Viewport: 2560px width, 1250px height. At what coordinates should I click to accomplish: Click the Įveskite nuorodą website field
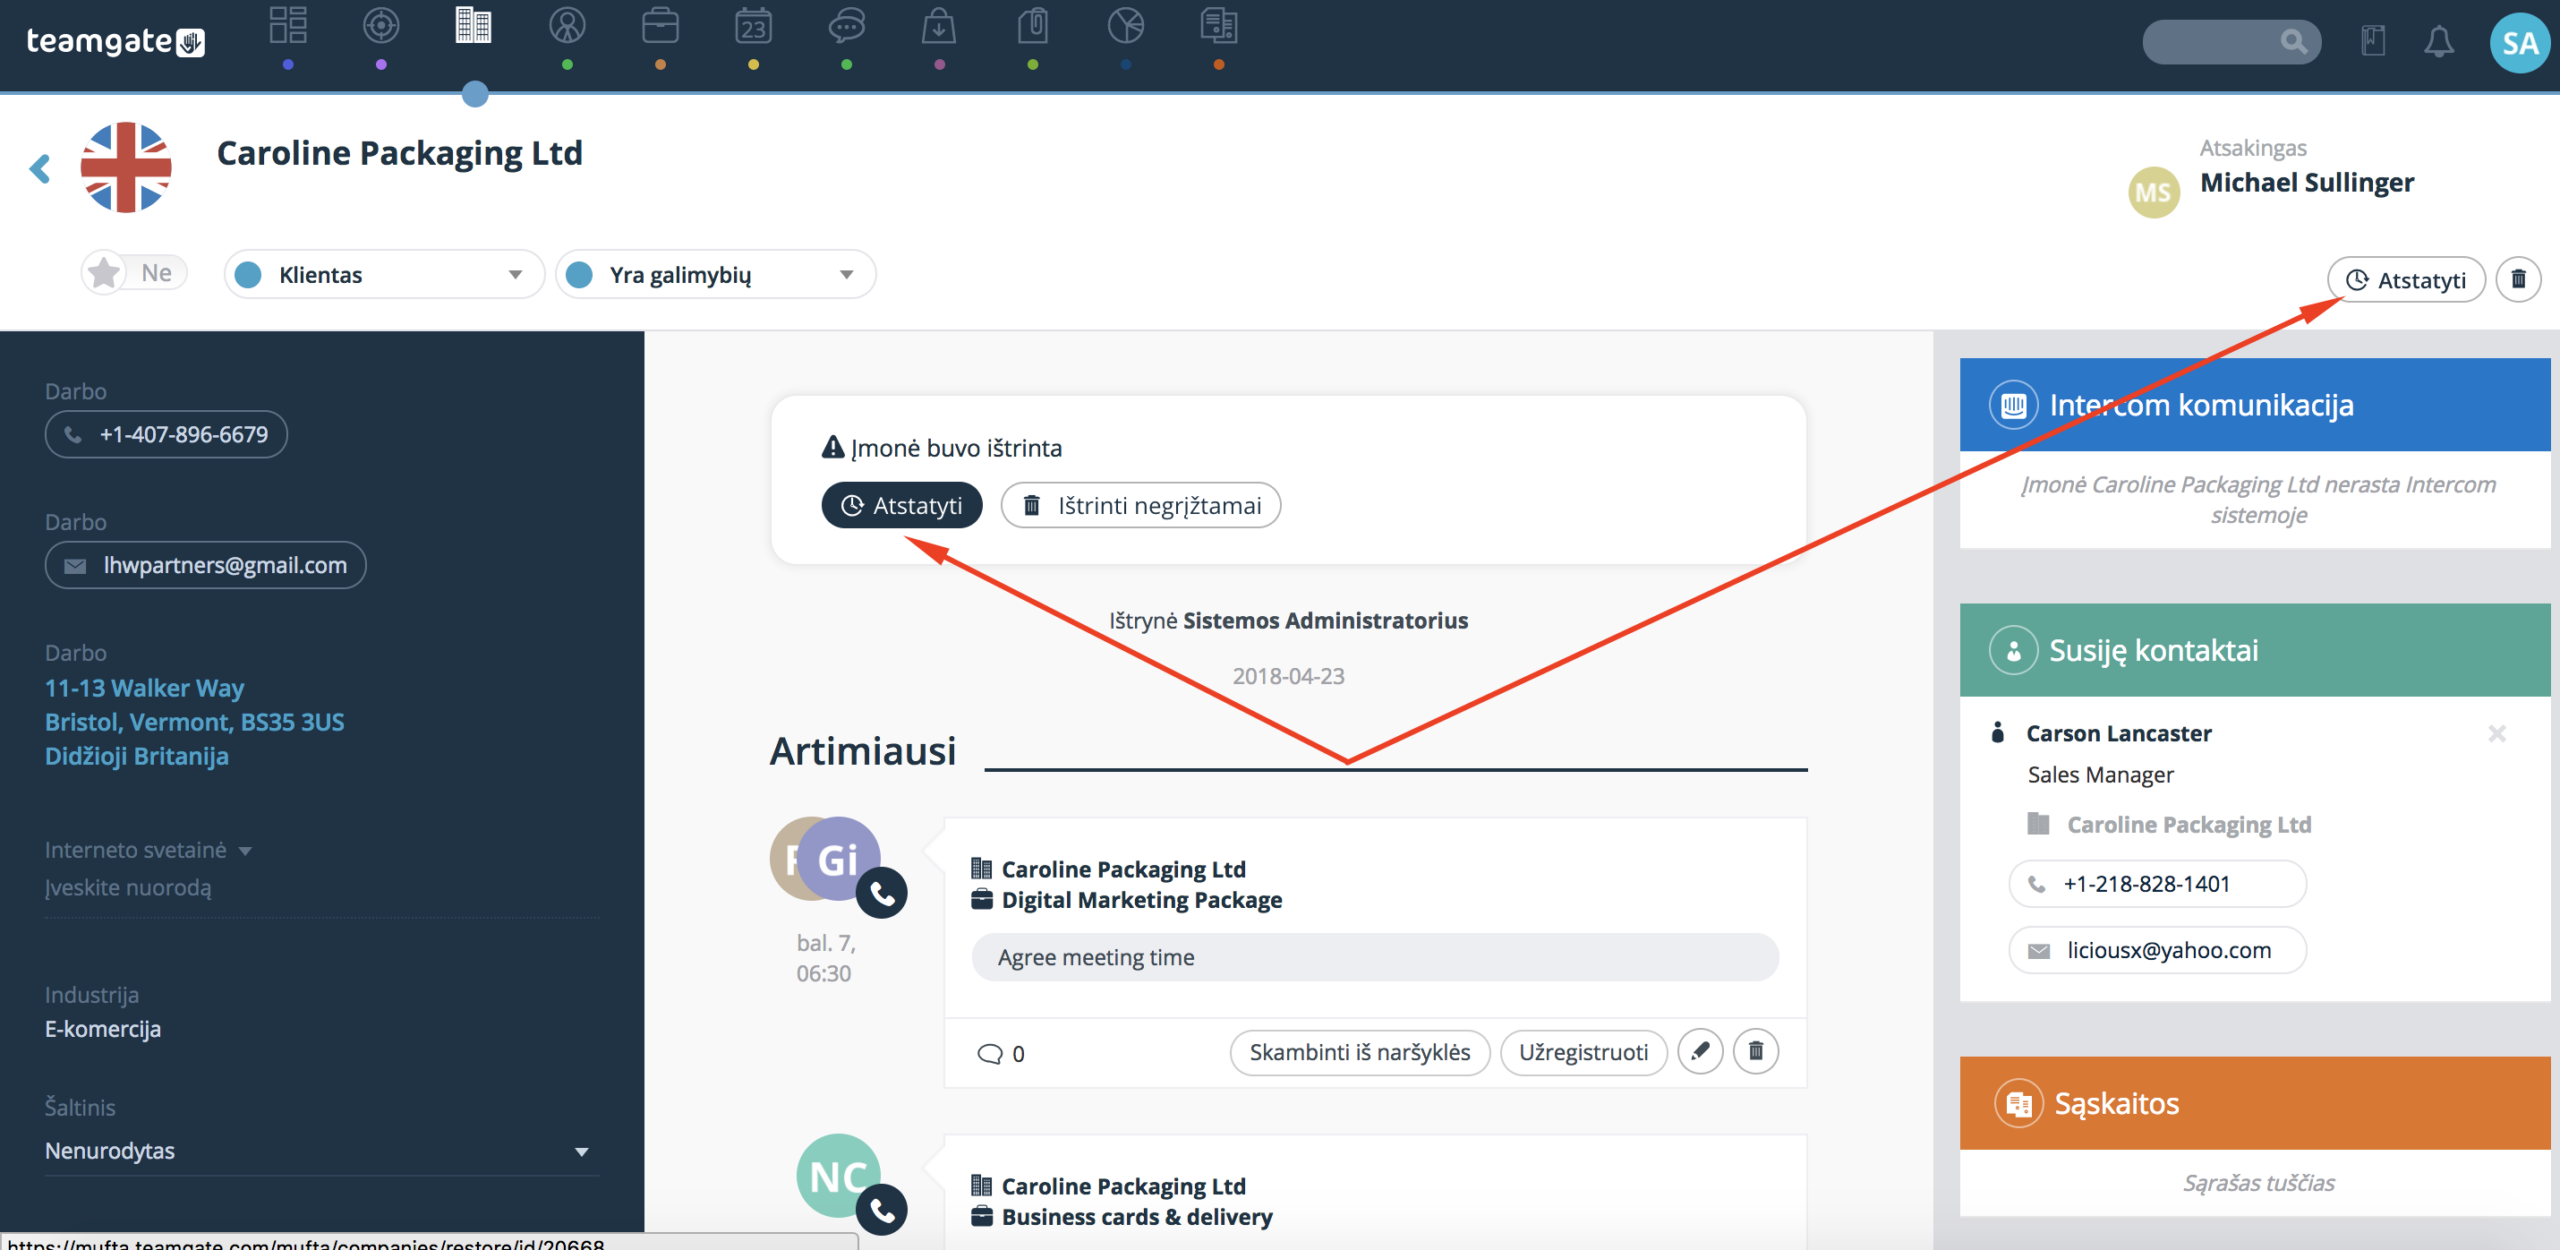(320, 889)
